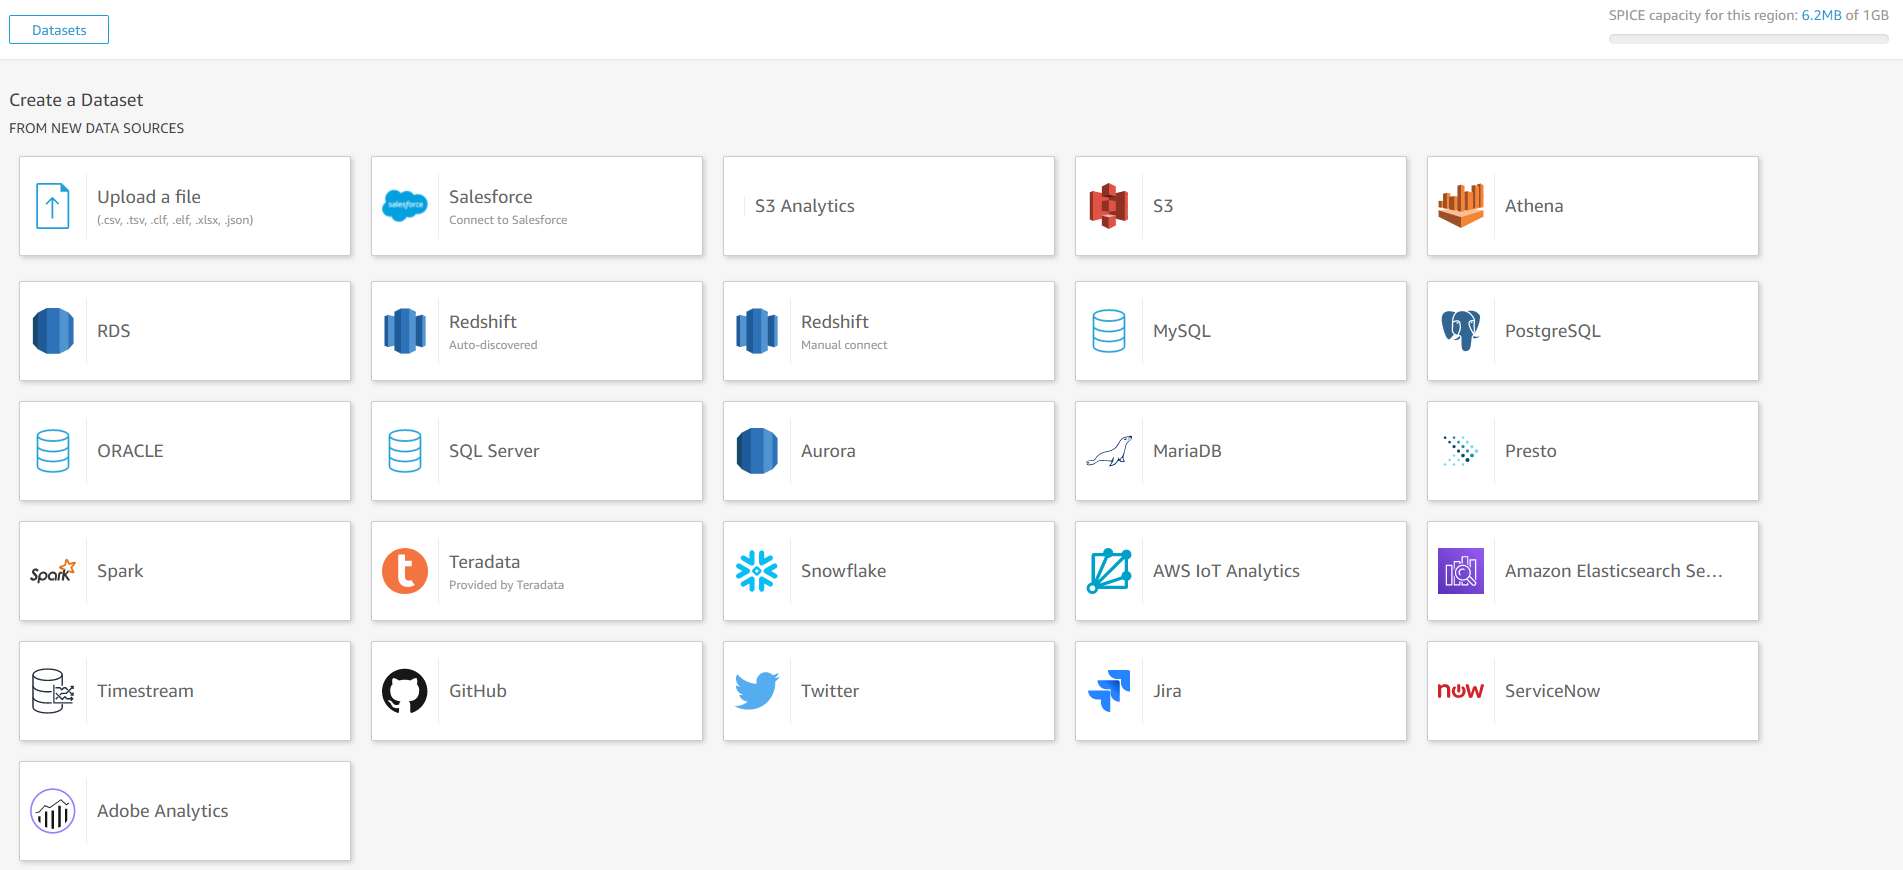This screenshot has width=1903, height=870.
Task: Open Amazon Elasticsearch Service label
Action: [1614, 571]
